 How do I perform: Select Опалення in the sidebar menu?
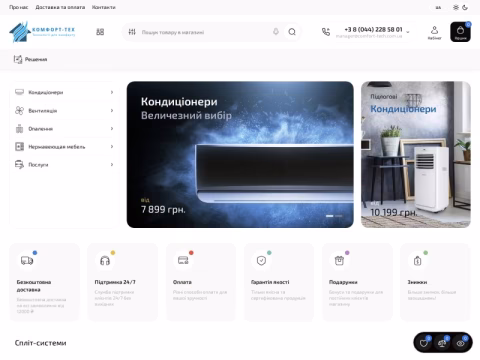click(x=41, y=129)
